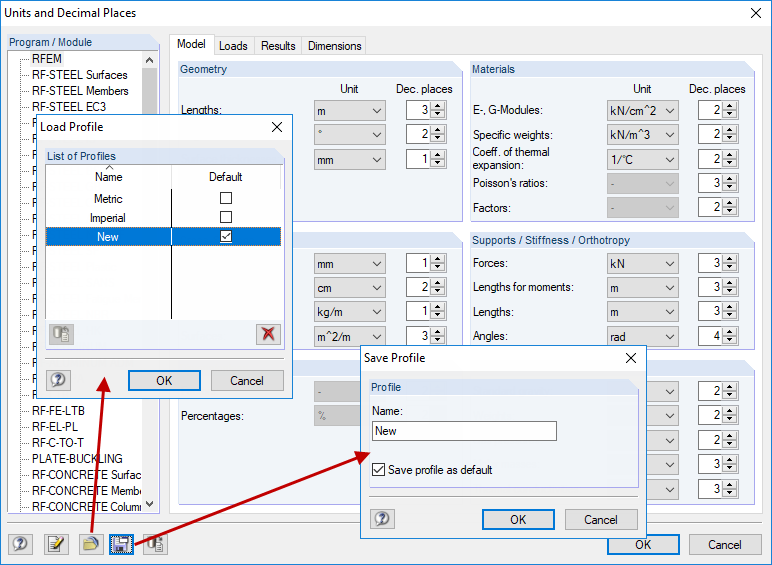Open the Geometry Lengths unit dropdown
Image resolution: width=772 pixels, height=565 pixels.
point(350,111)
